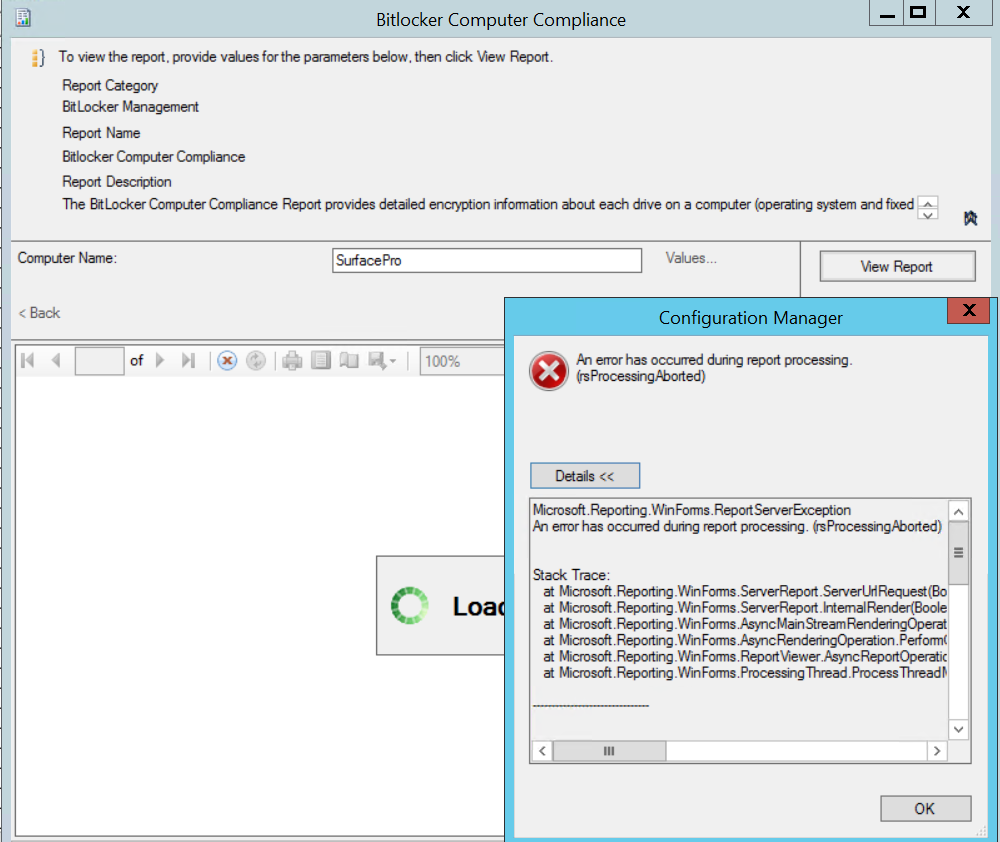Refresh the report using the toolbar icon
The image size is (1000, 842).
click(x=256, y=360)
